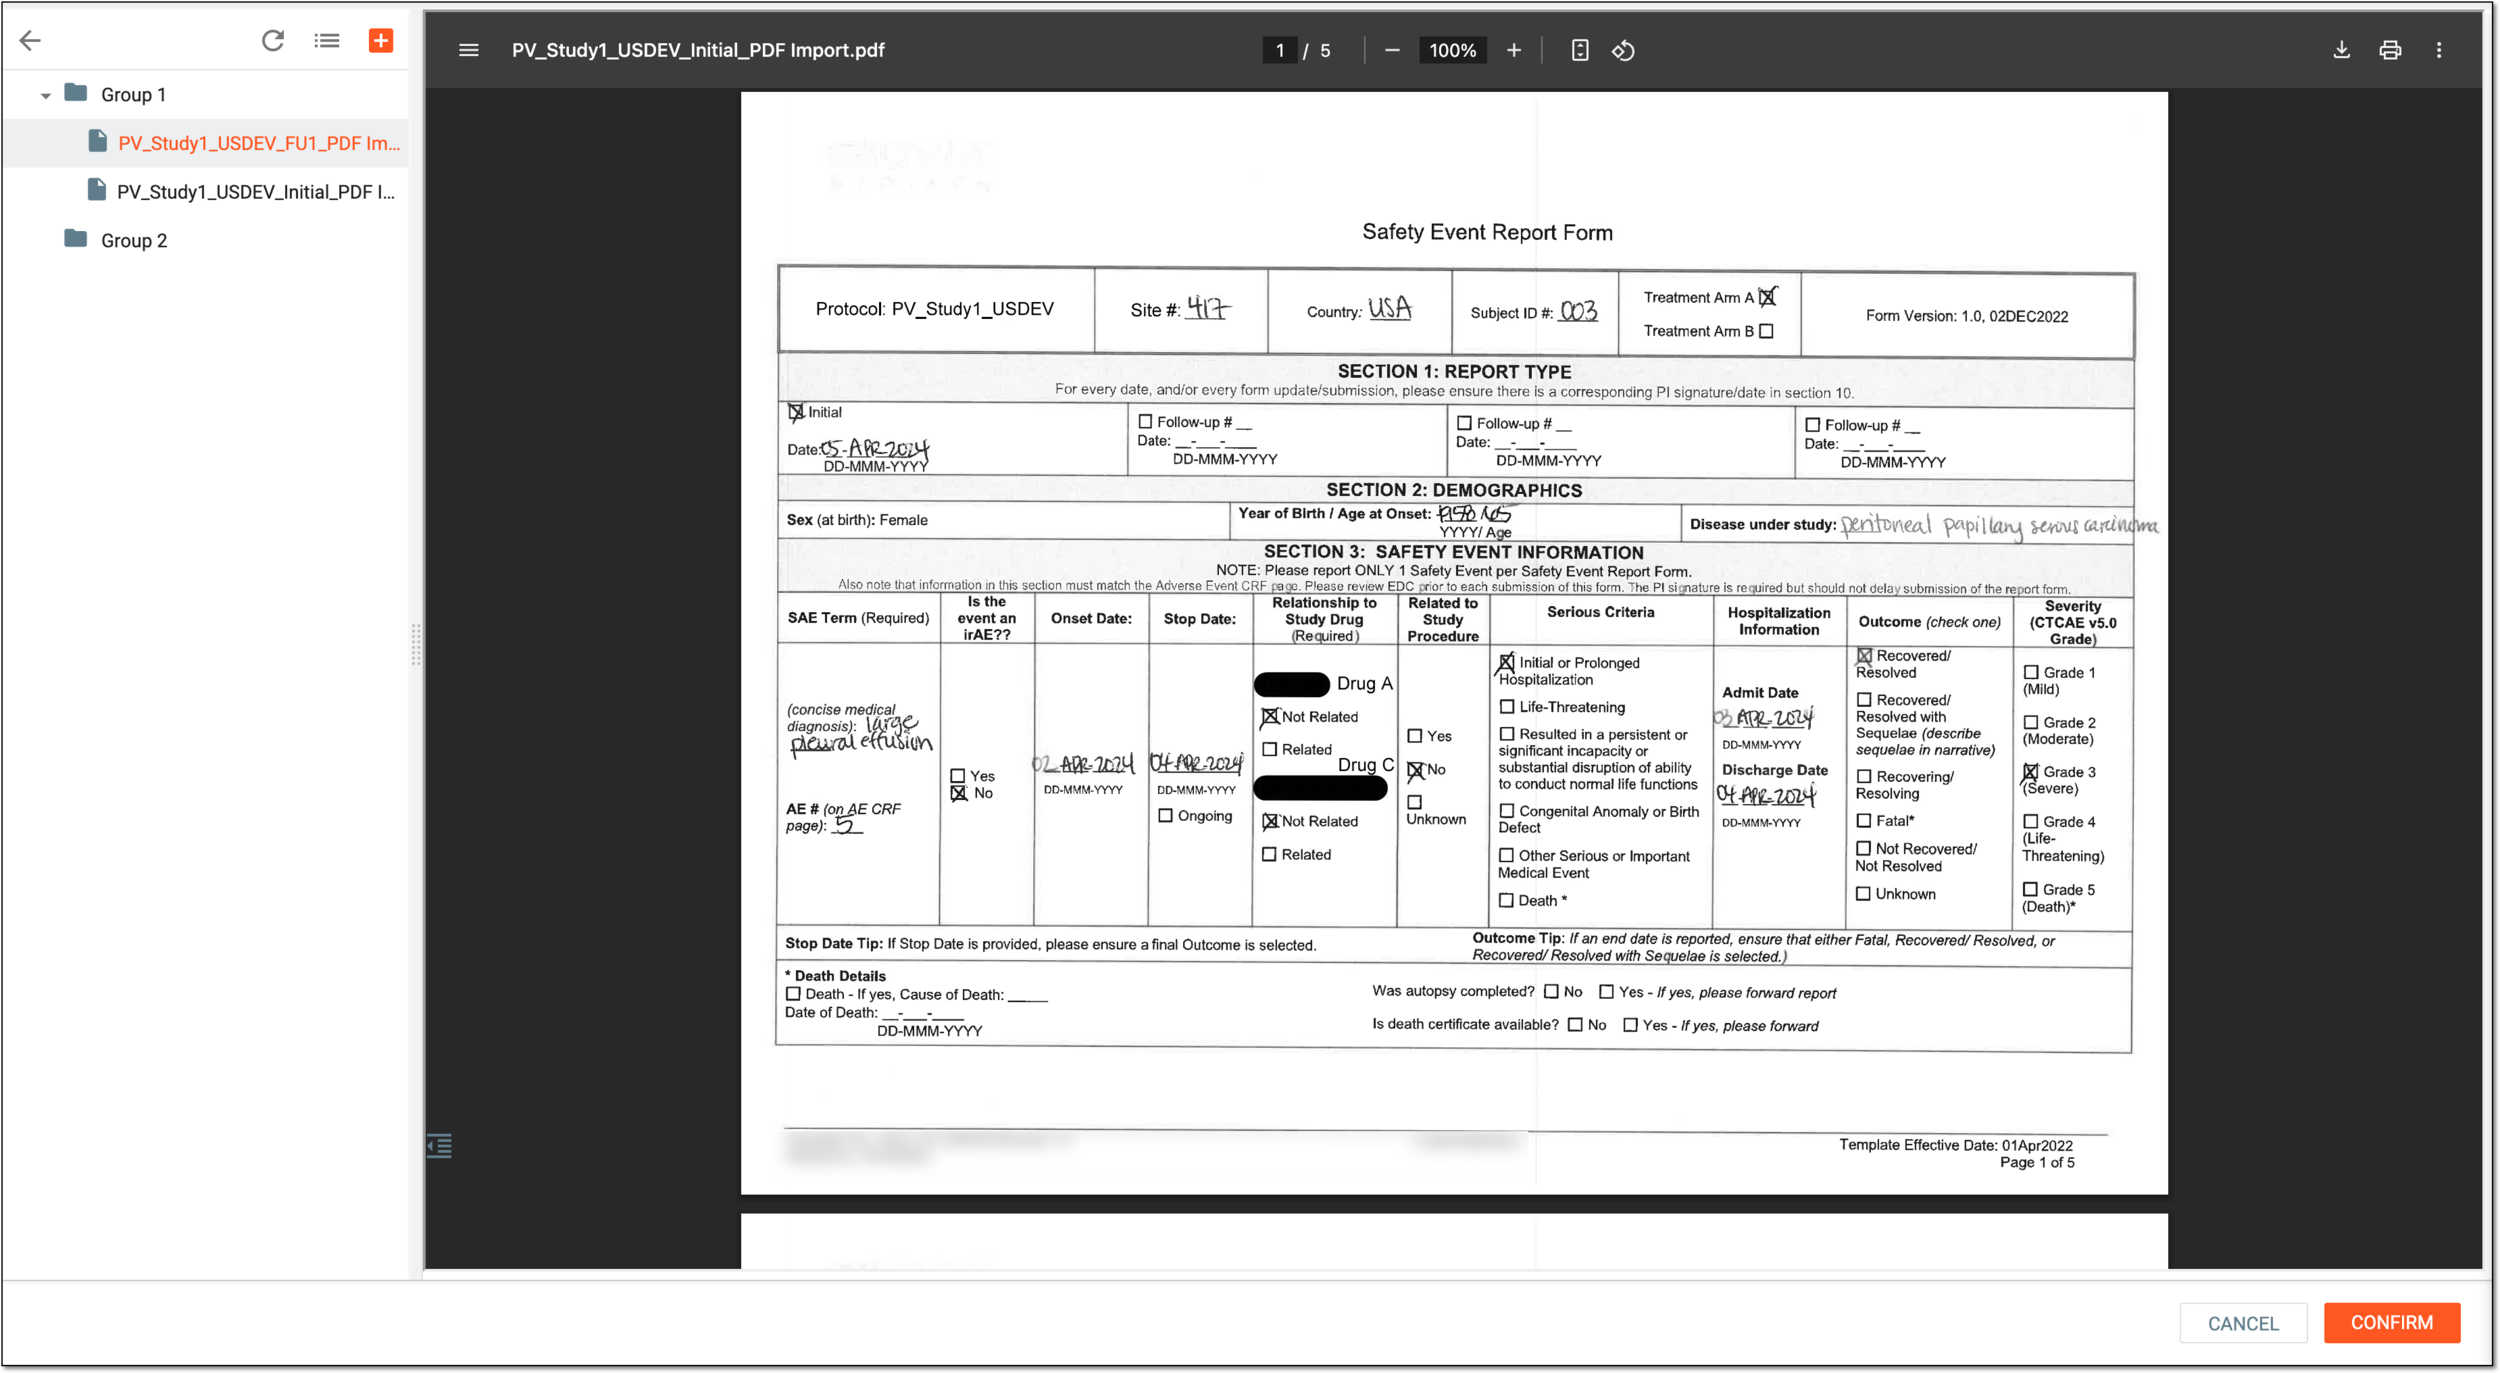The height and width of the screenshot is (1373, 2500).
Task: Toggle the side panel outline icon
Action: [440, 1146]
